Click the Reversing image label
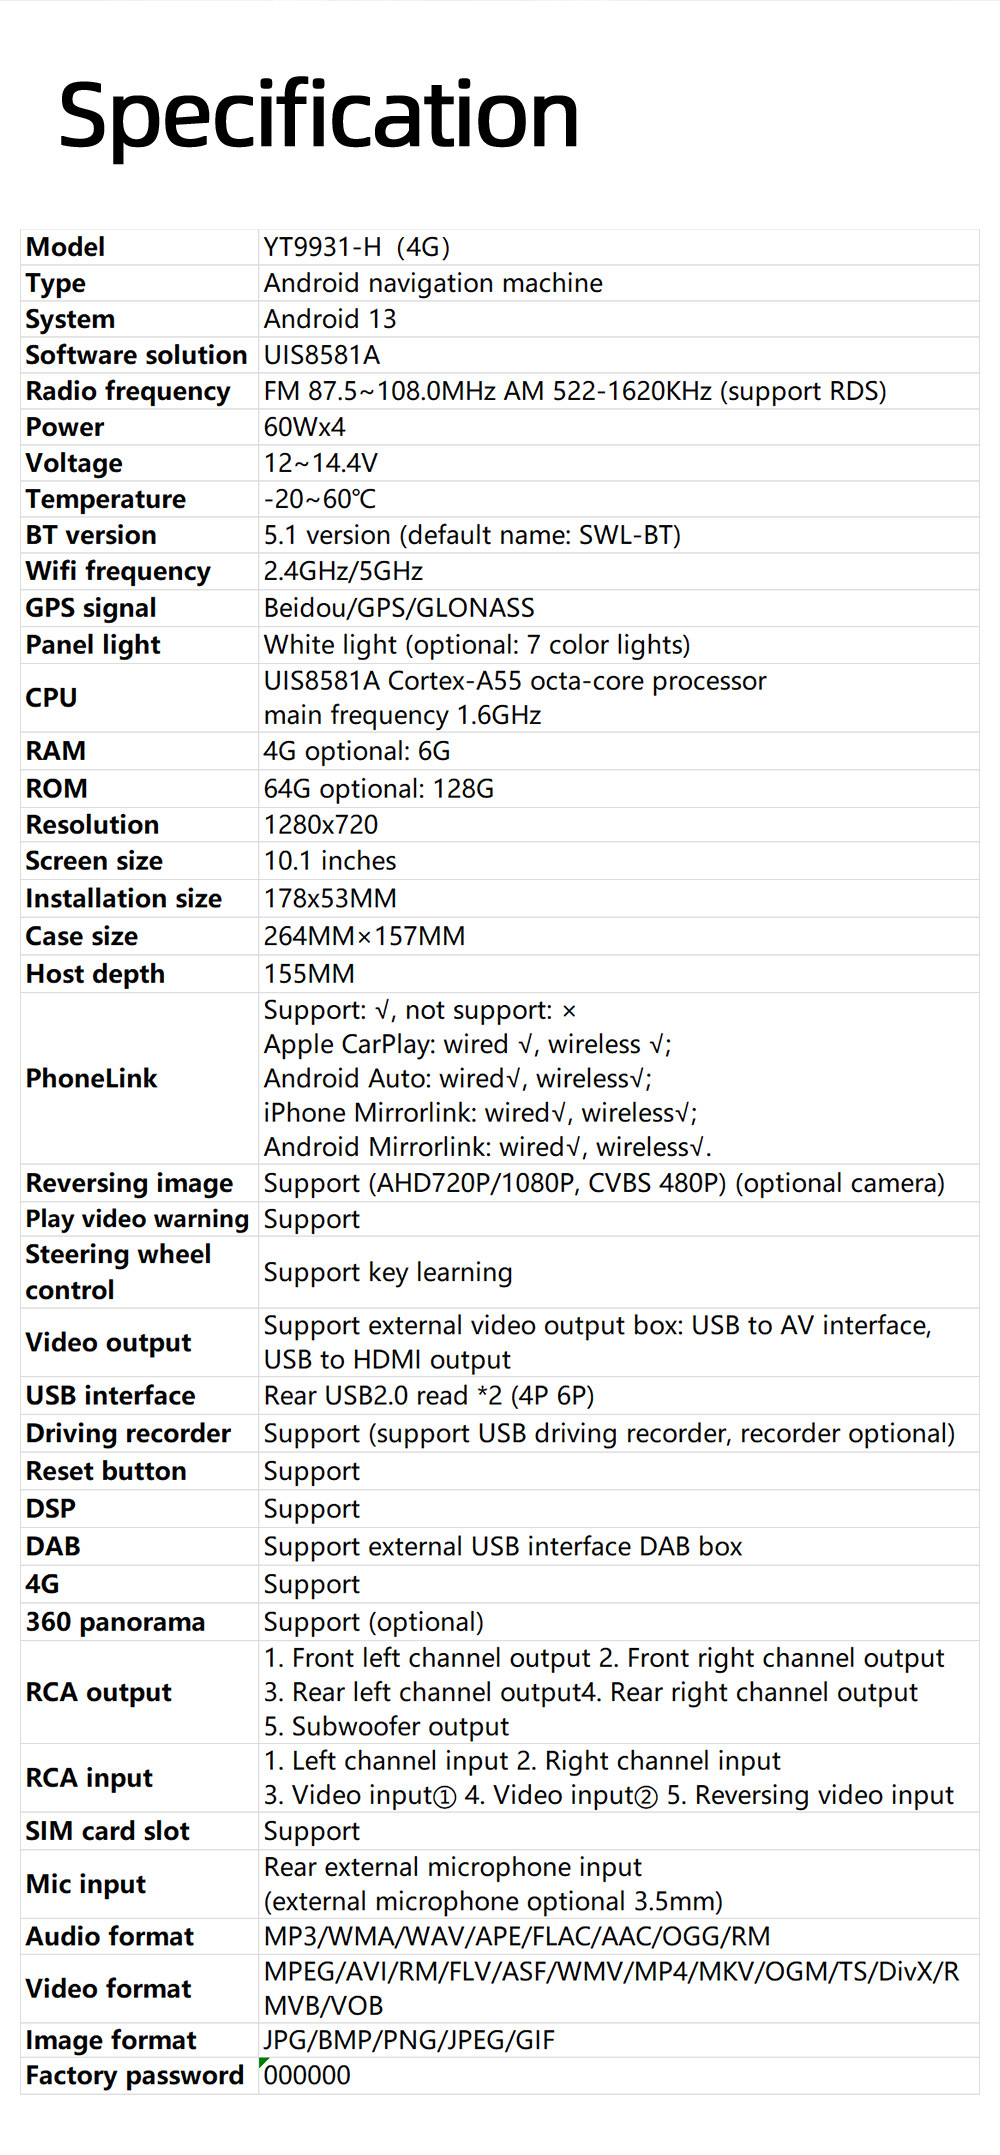Screen dimensions: 1000x2155 [129, 1183]
